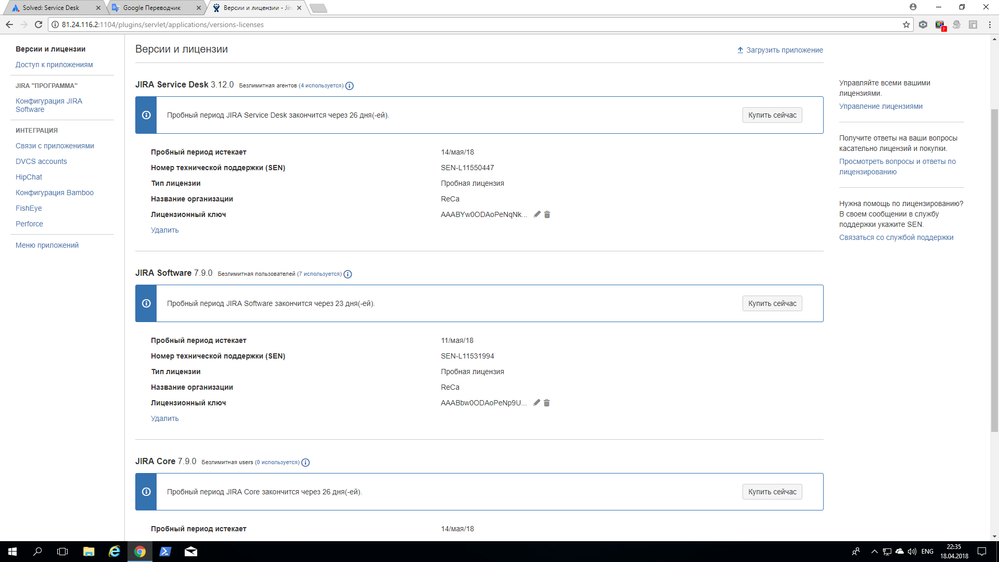
Task: Click the address bar URL field
Action: (x=475, y=25)
